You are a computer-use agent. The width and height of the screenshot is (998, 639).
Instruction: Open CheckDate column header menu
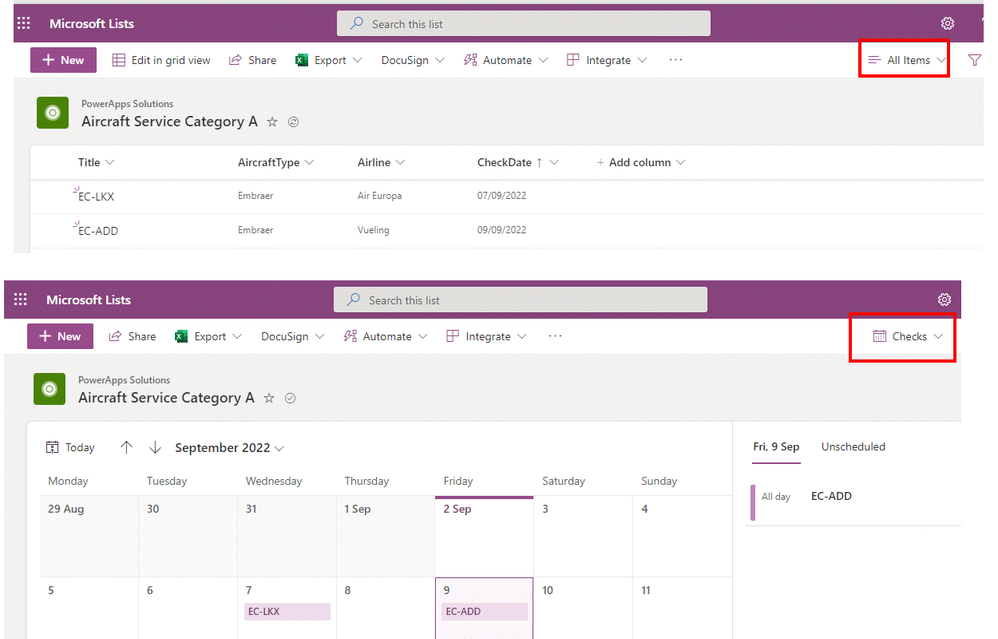tap(517, 162)
